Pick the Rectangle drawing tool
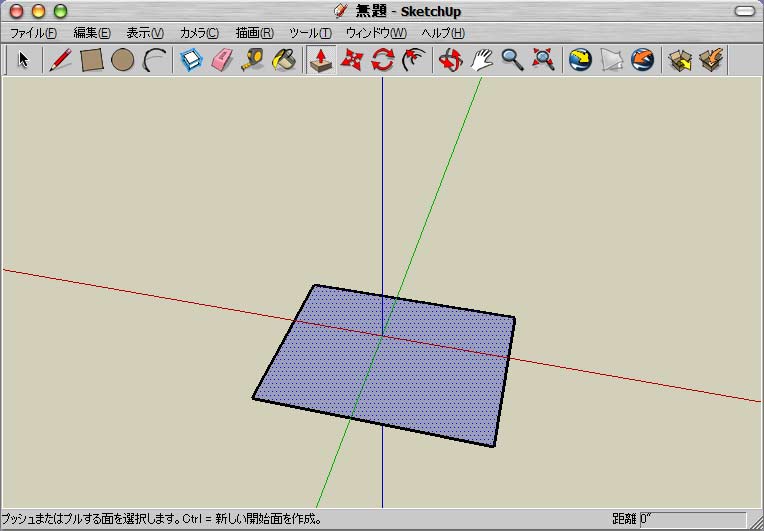The image size is (764, 531). pos(92,60)
